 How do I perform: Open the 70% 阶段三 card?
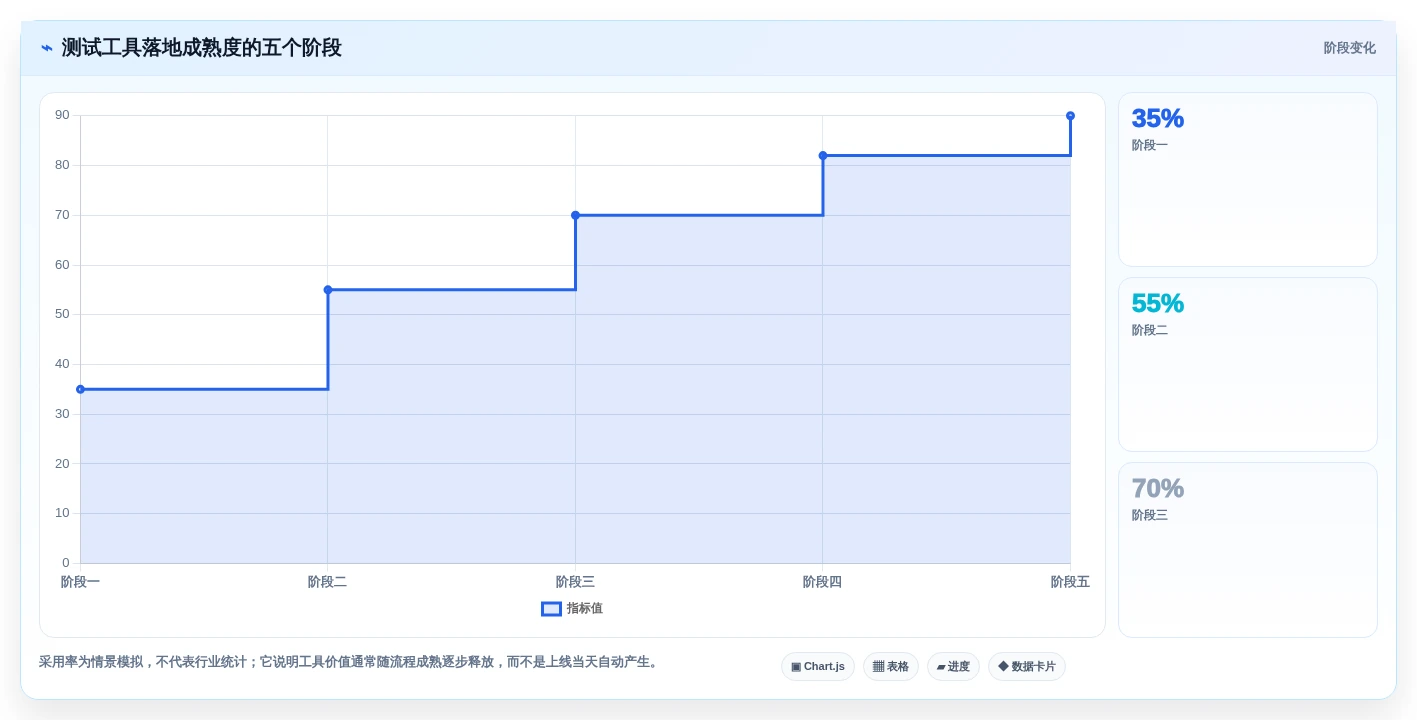1247,549
